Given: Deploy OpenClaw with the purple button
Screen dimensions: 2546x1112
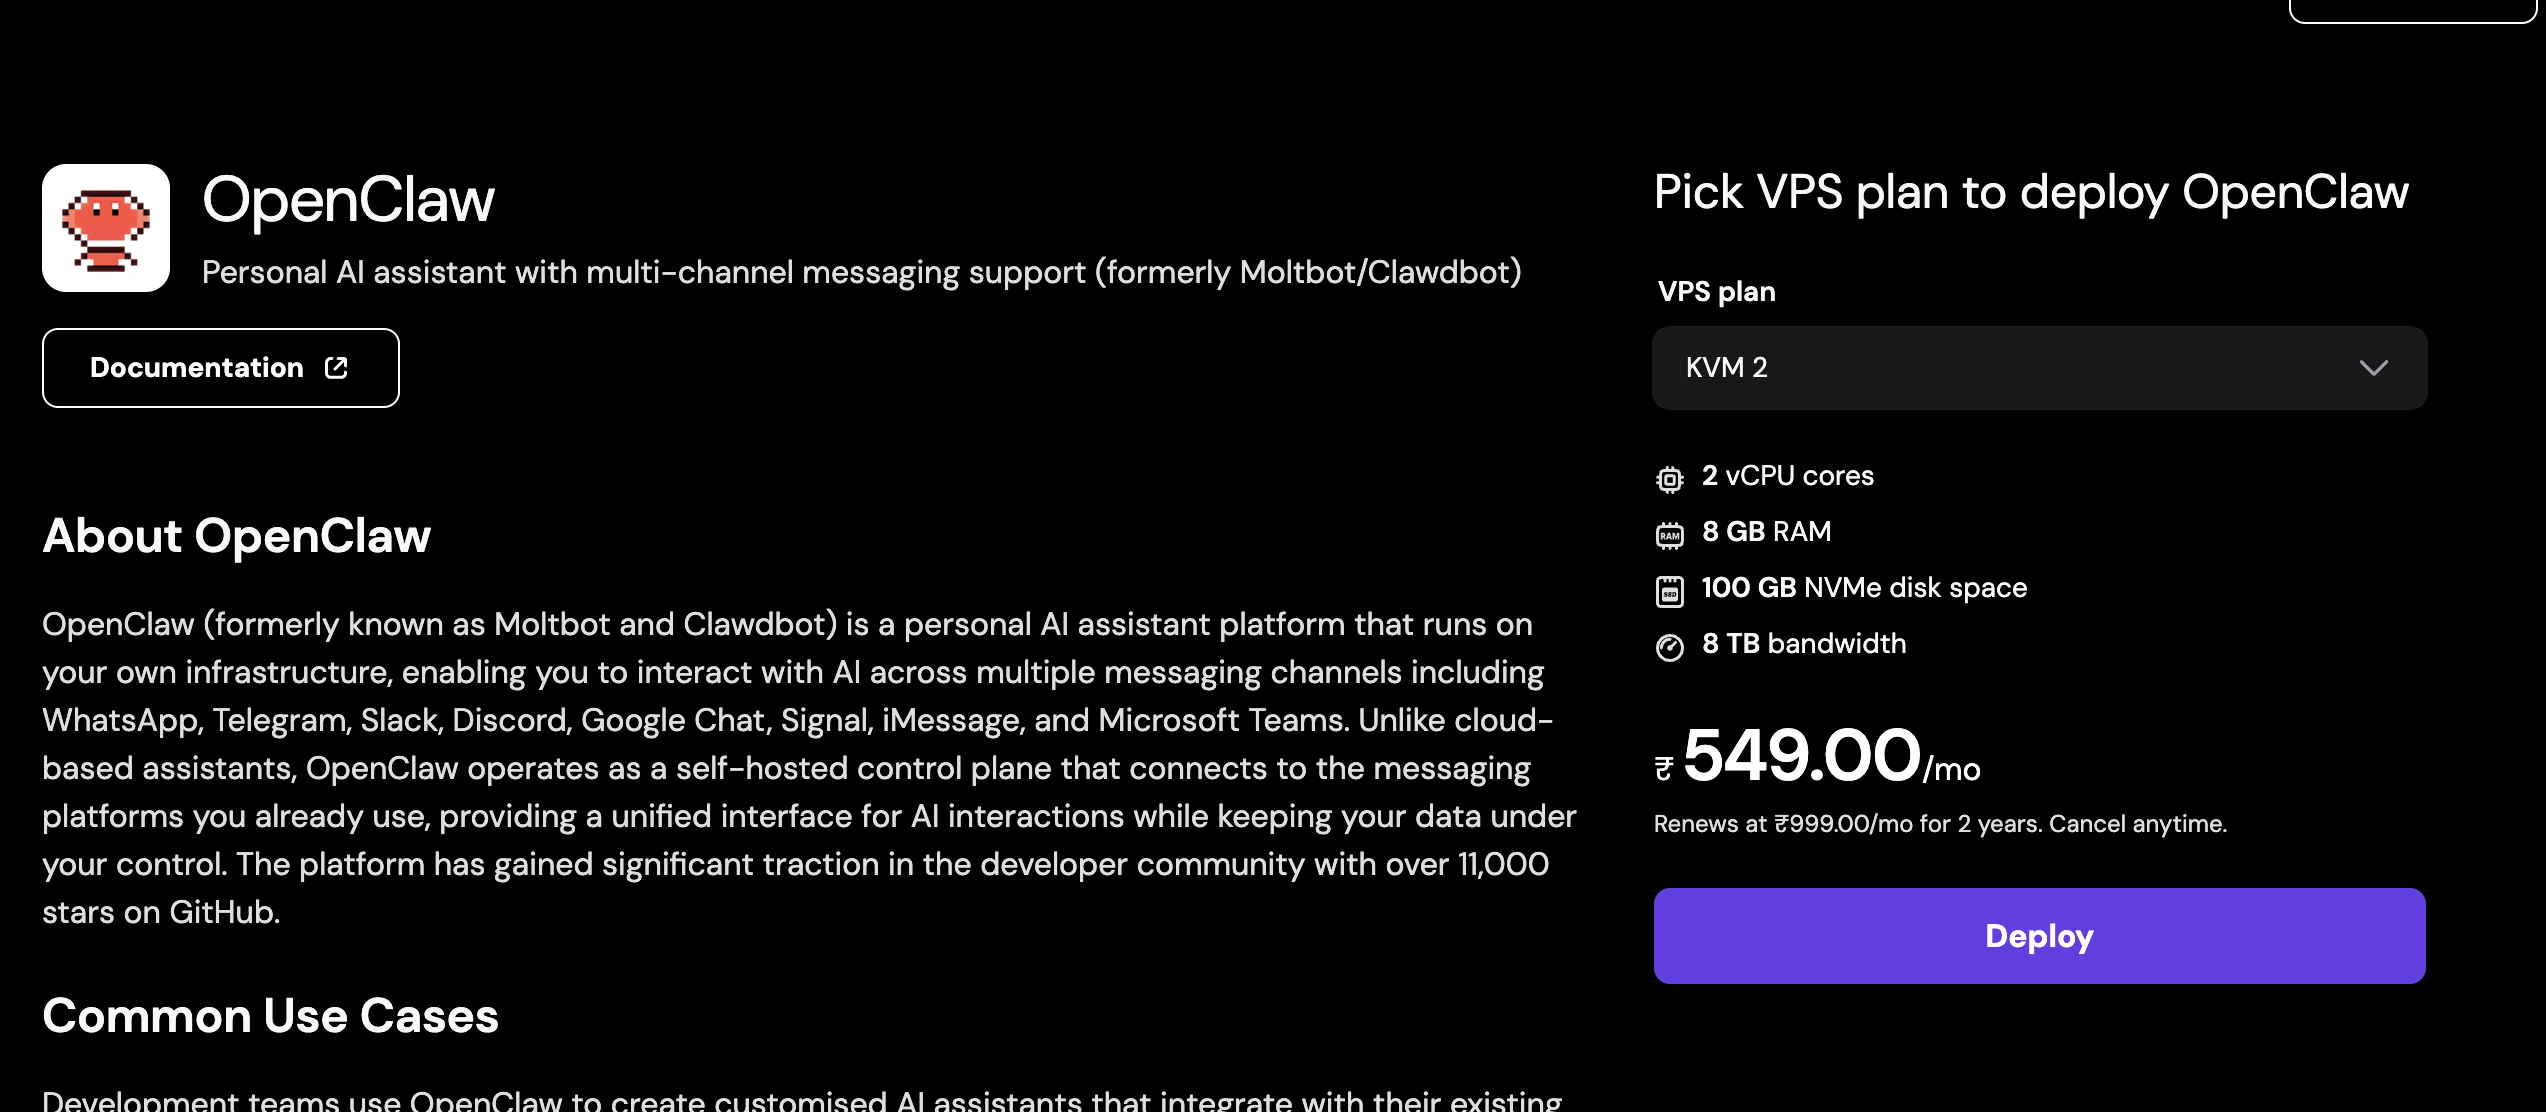Looking at the screenshot, I should [x=2039, y=936].
